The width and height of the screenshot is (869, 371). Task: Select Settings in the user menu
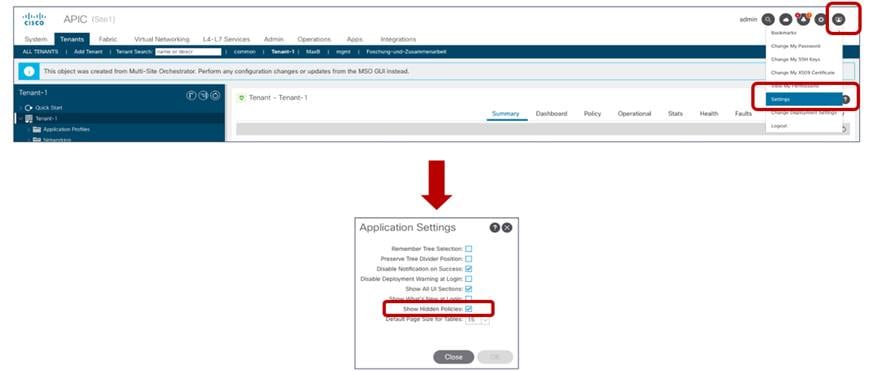[804, 99]
